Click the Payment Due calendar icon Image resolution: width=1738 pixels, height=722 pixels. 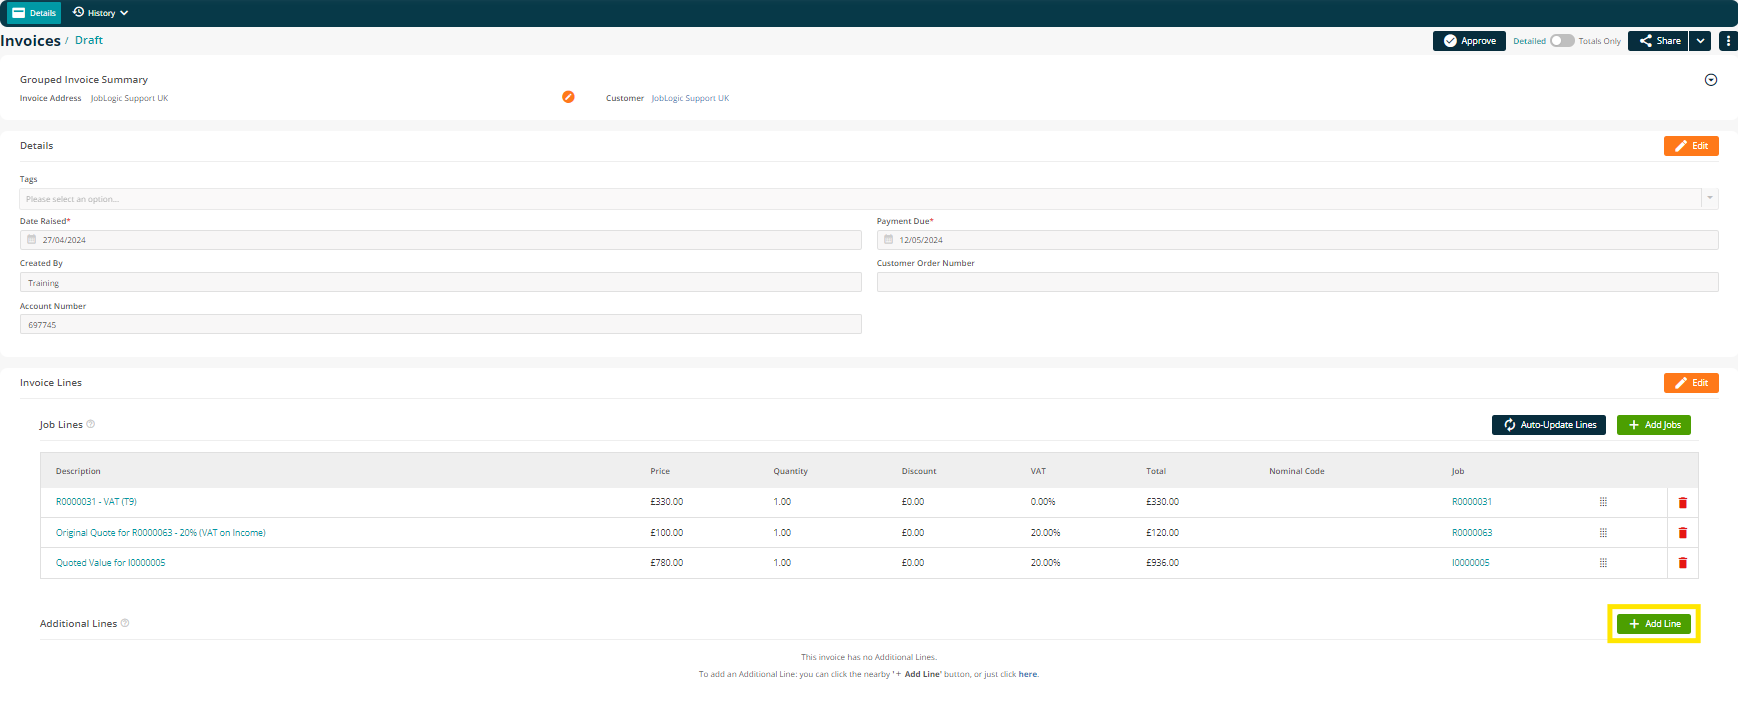[888, 240]
